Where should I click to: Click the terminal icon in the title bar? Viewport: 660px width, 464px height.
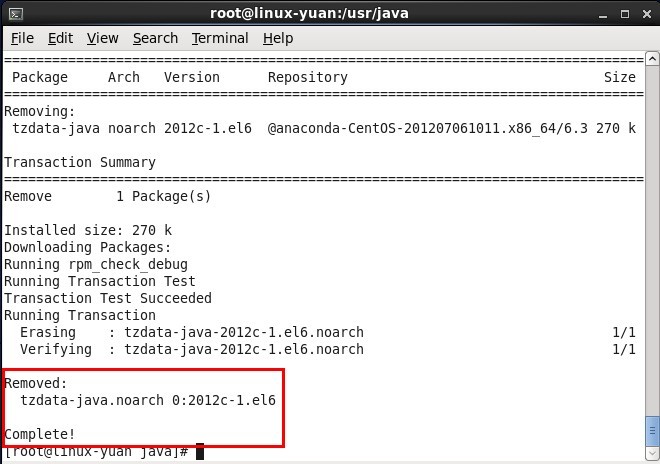[x=16, y=13]
